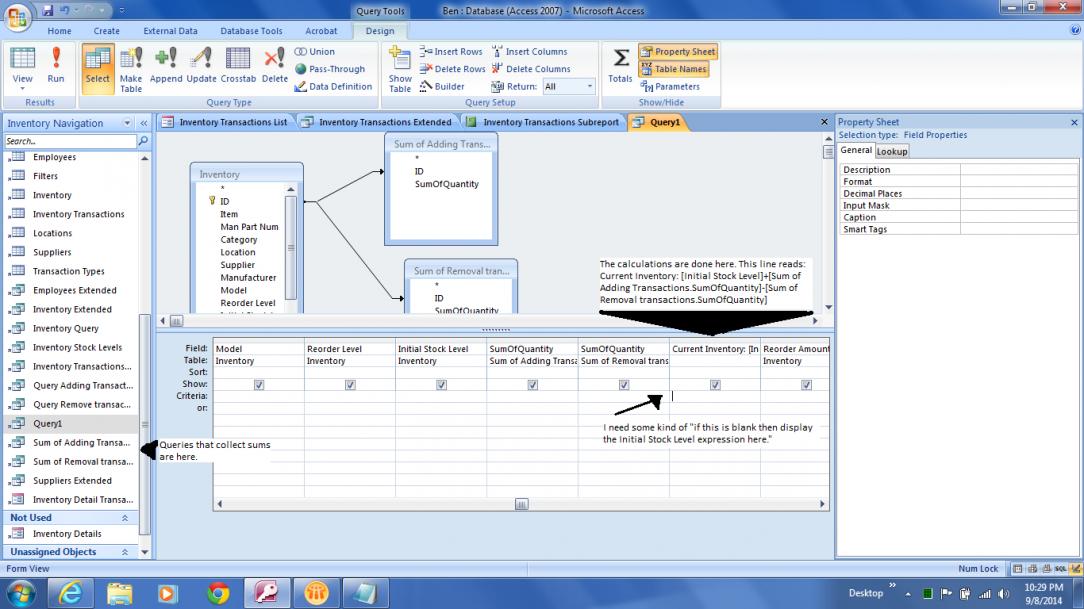The height and width of the screenshot is (609, 1084).
Task: Open the query Parameters dialog
Action: (670, 86)
